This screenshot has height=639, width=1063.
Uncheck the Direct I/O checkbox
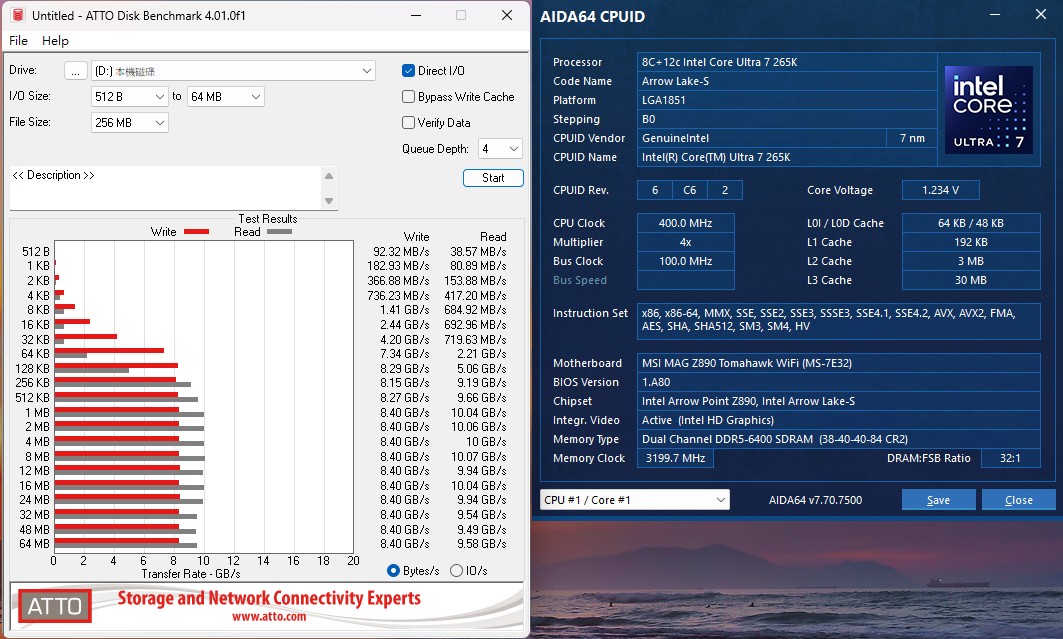[x=408, y=70]
